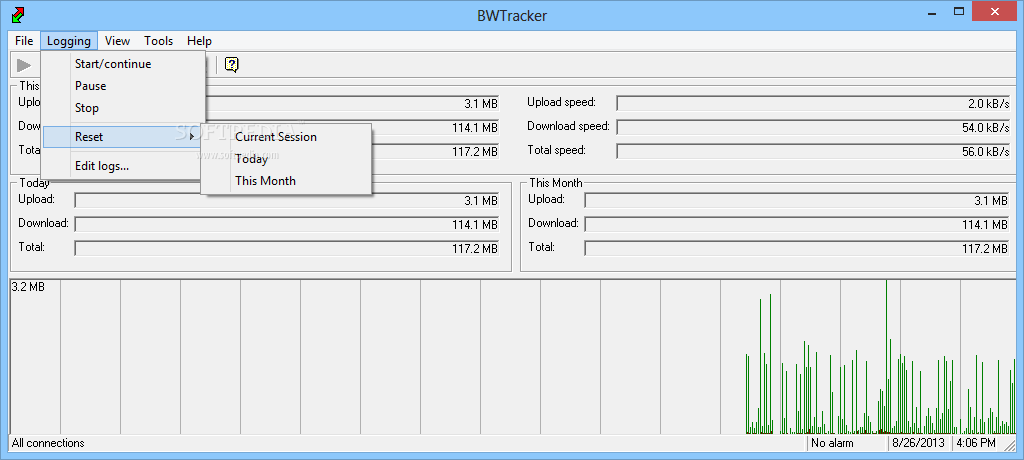Click the 3.2 MB graph scale label
This screenshot has width=1024, height=460.
click(x=28, y=286)
